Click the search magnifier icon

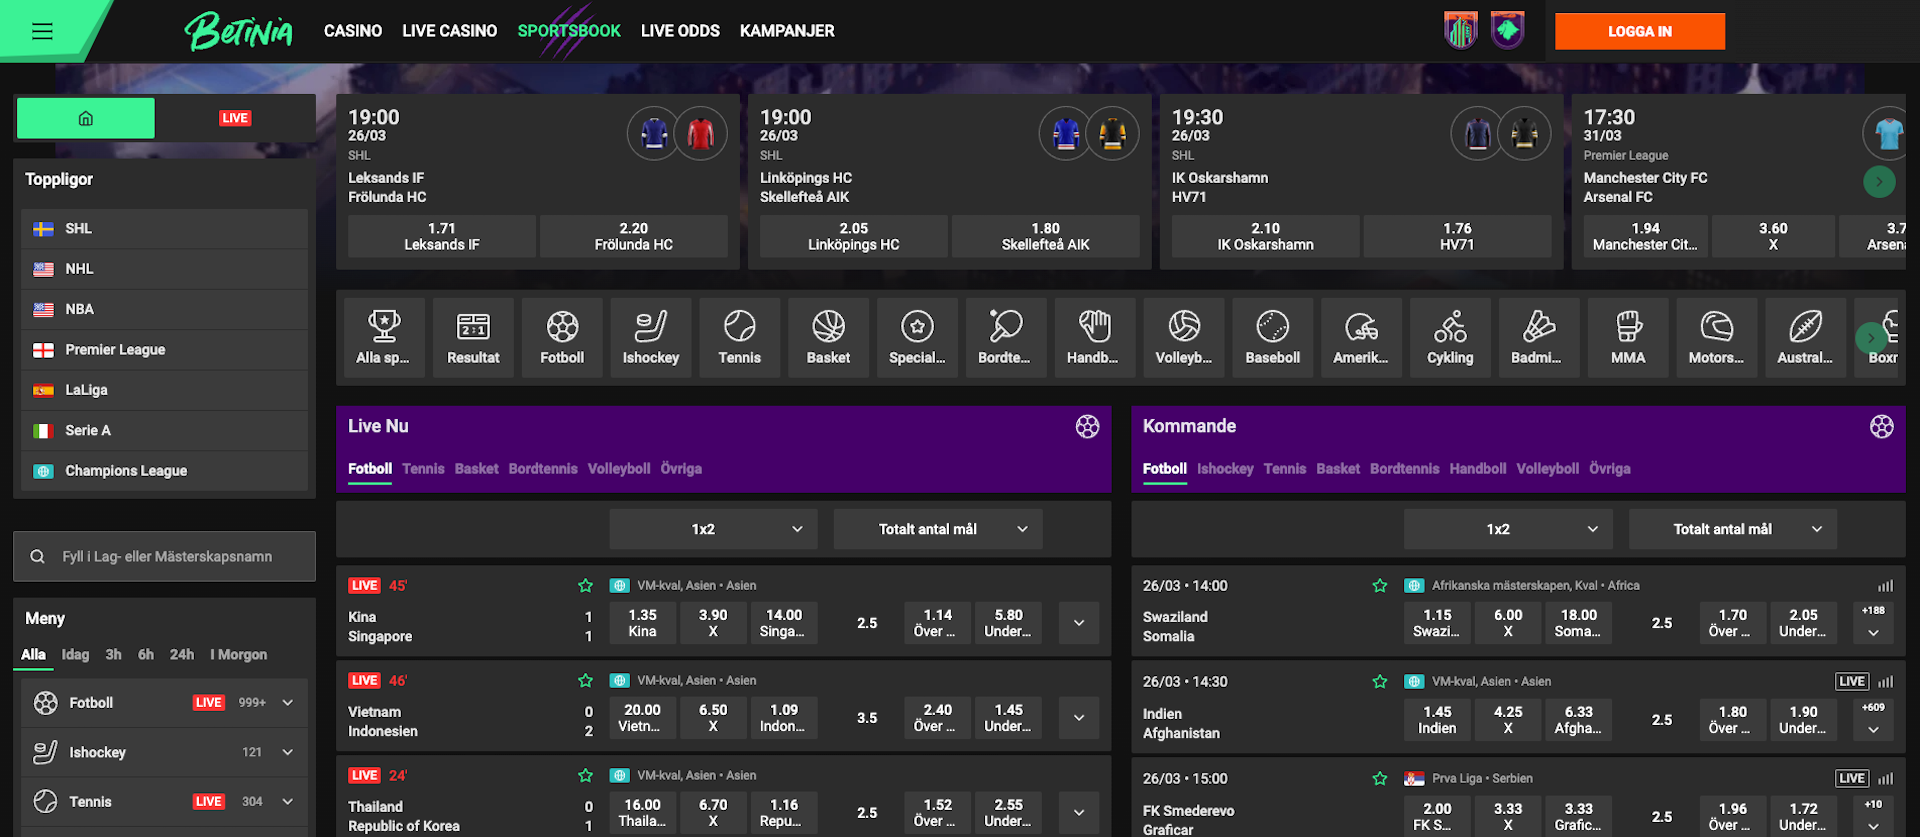coord(37,557)
